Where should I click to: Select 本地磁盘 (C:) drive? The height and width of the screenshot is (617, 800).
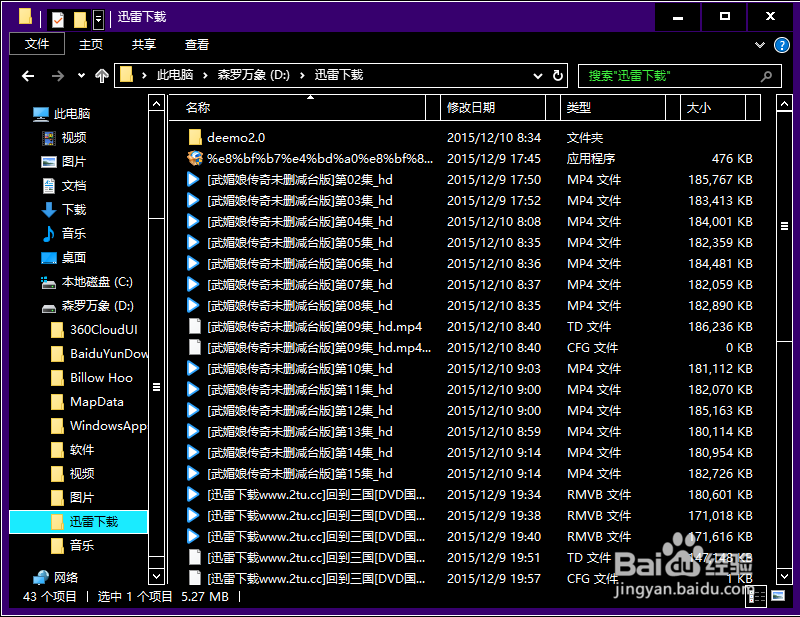(87, 282)
